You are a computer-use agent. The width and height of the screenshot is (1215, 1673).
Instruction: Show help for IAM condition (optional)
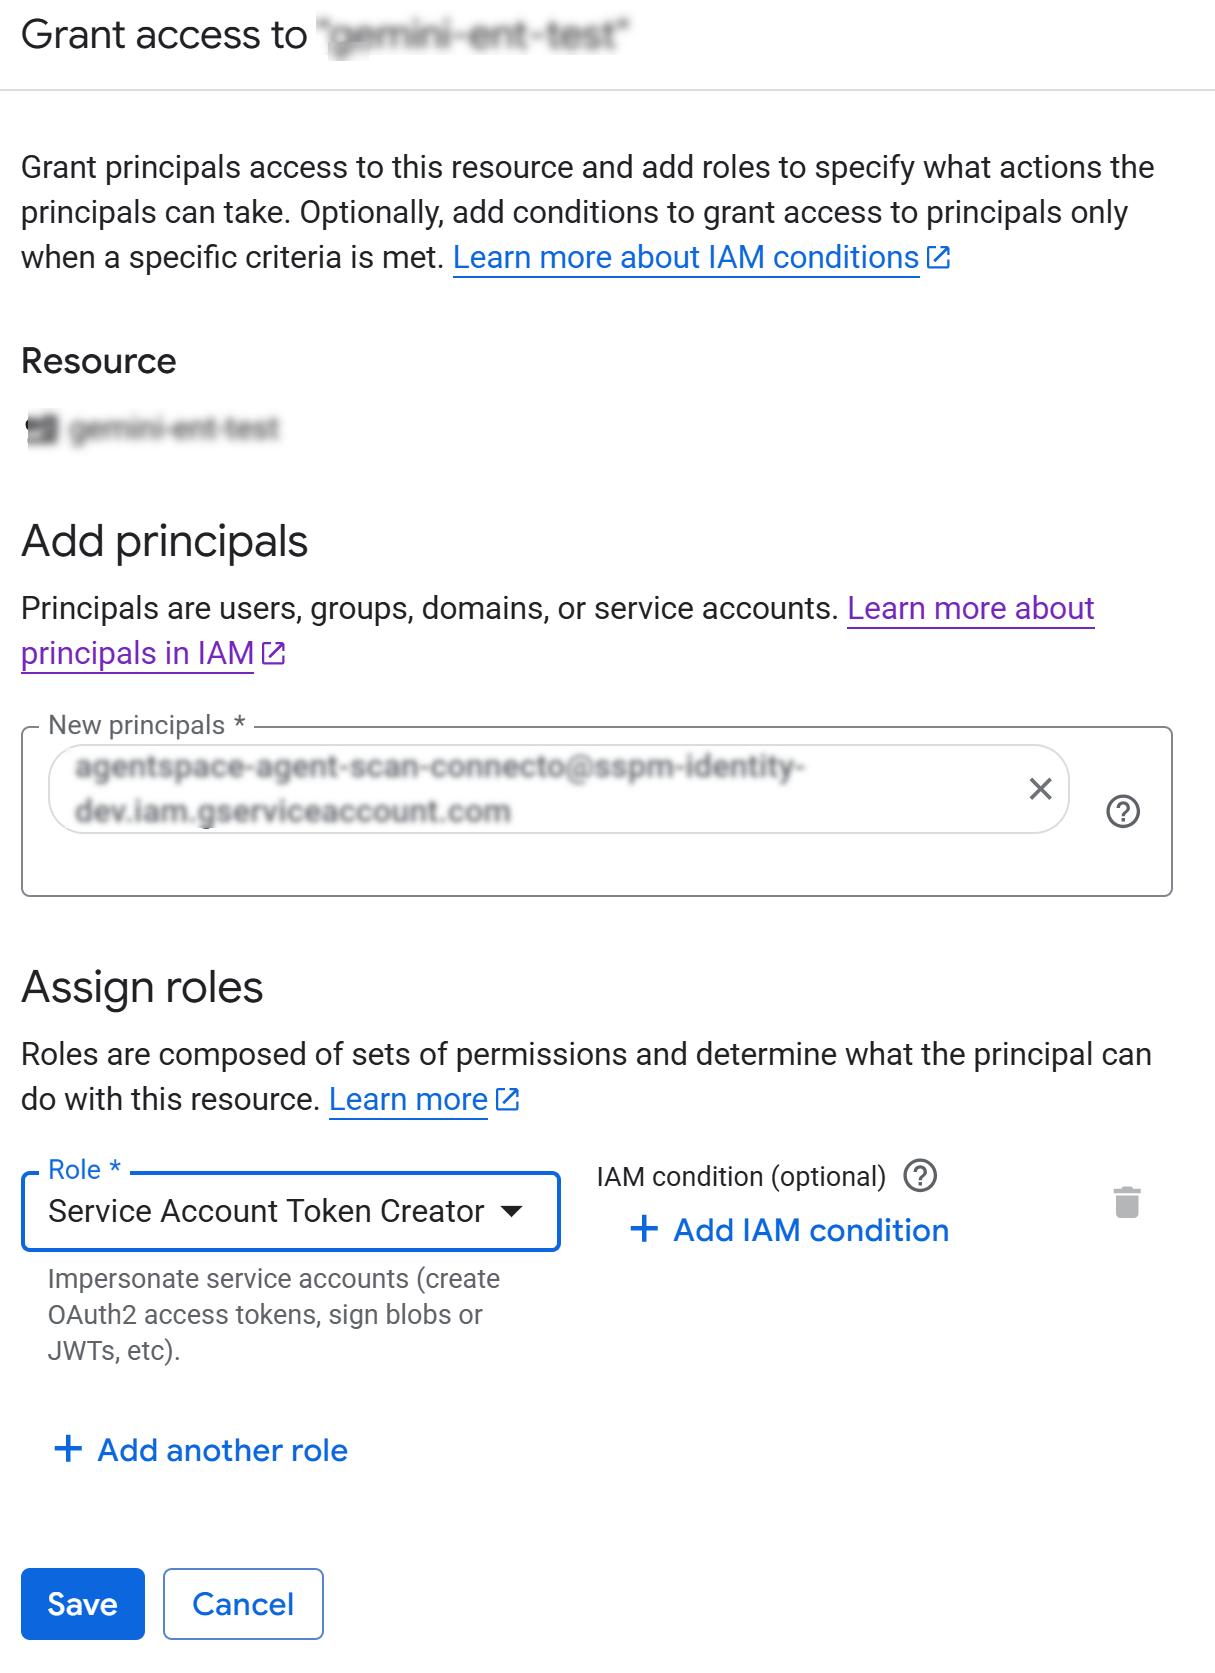tap(920, 1176)
